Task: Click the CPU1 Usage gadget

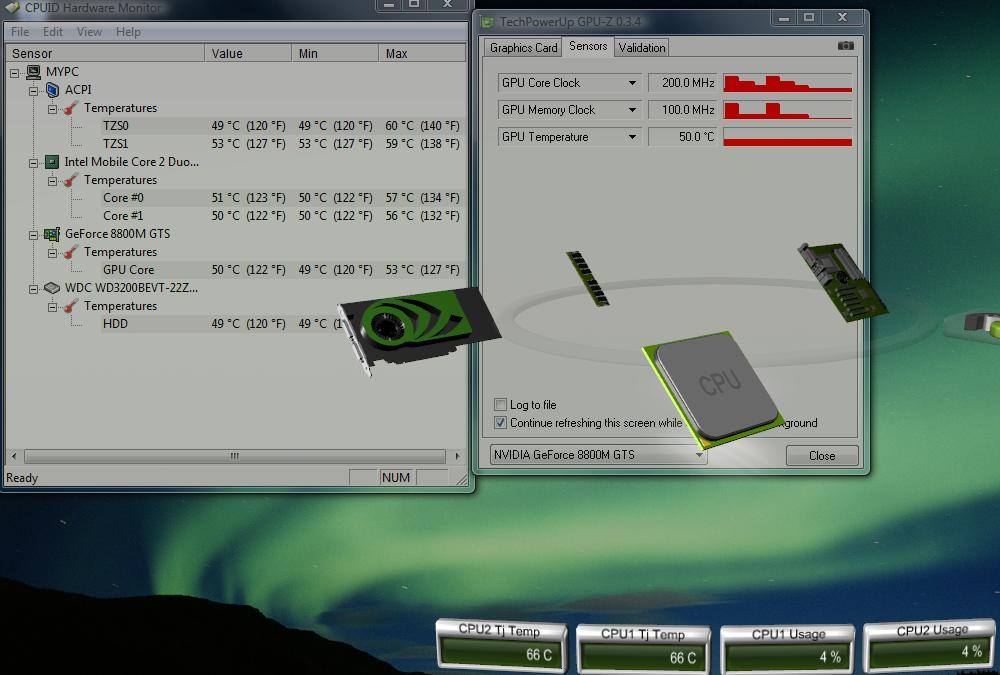Action: [x=787, y=648]
